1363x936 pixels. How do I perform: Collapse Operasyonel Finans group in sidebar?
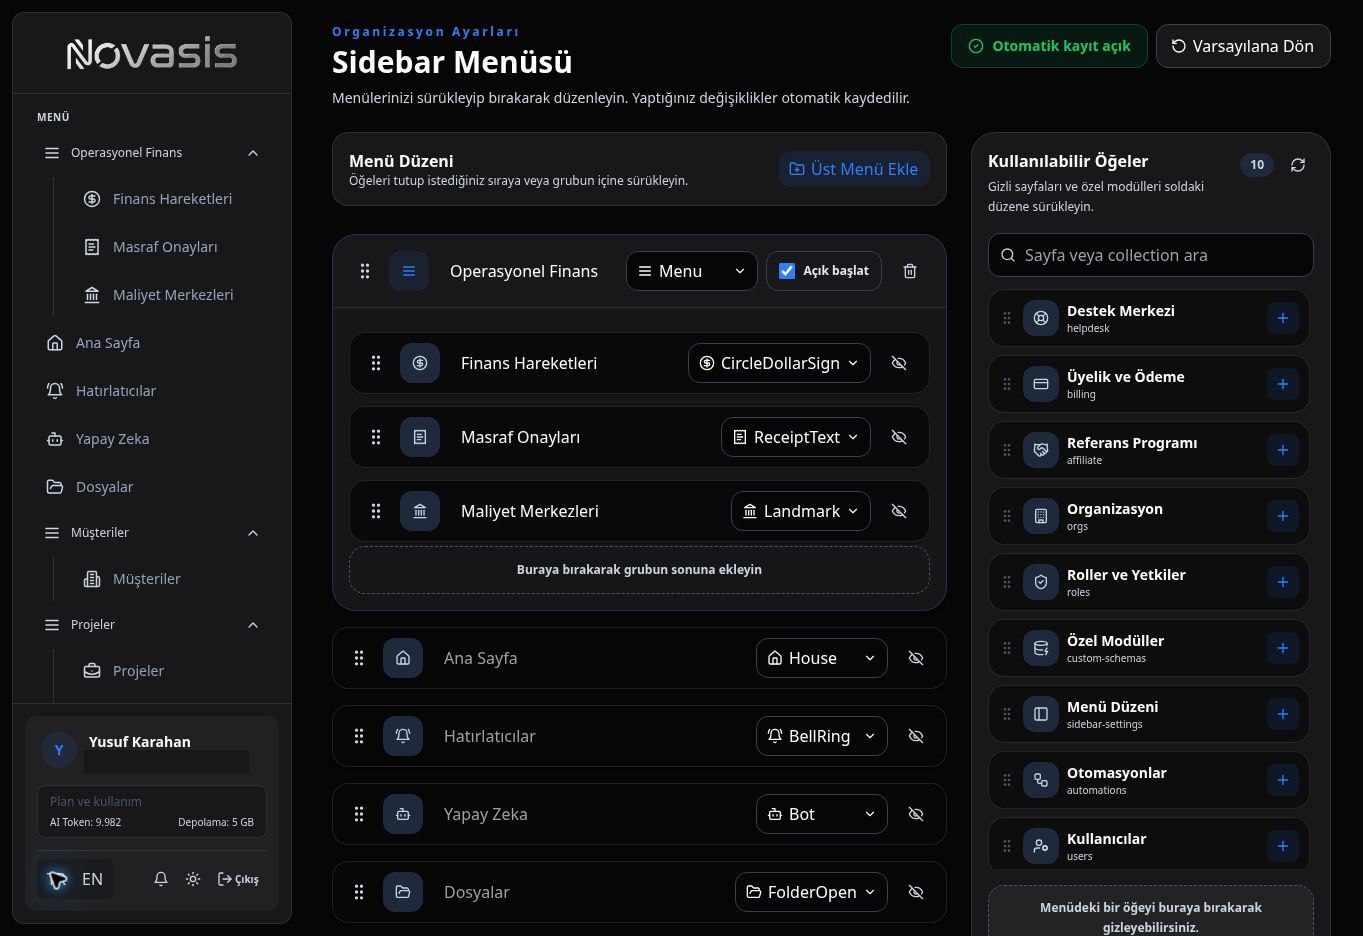[253, 153]
